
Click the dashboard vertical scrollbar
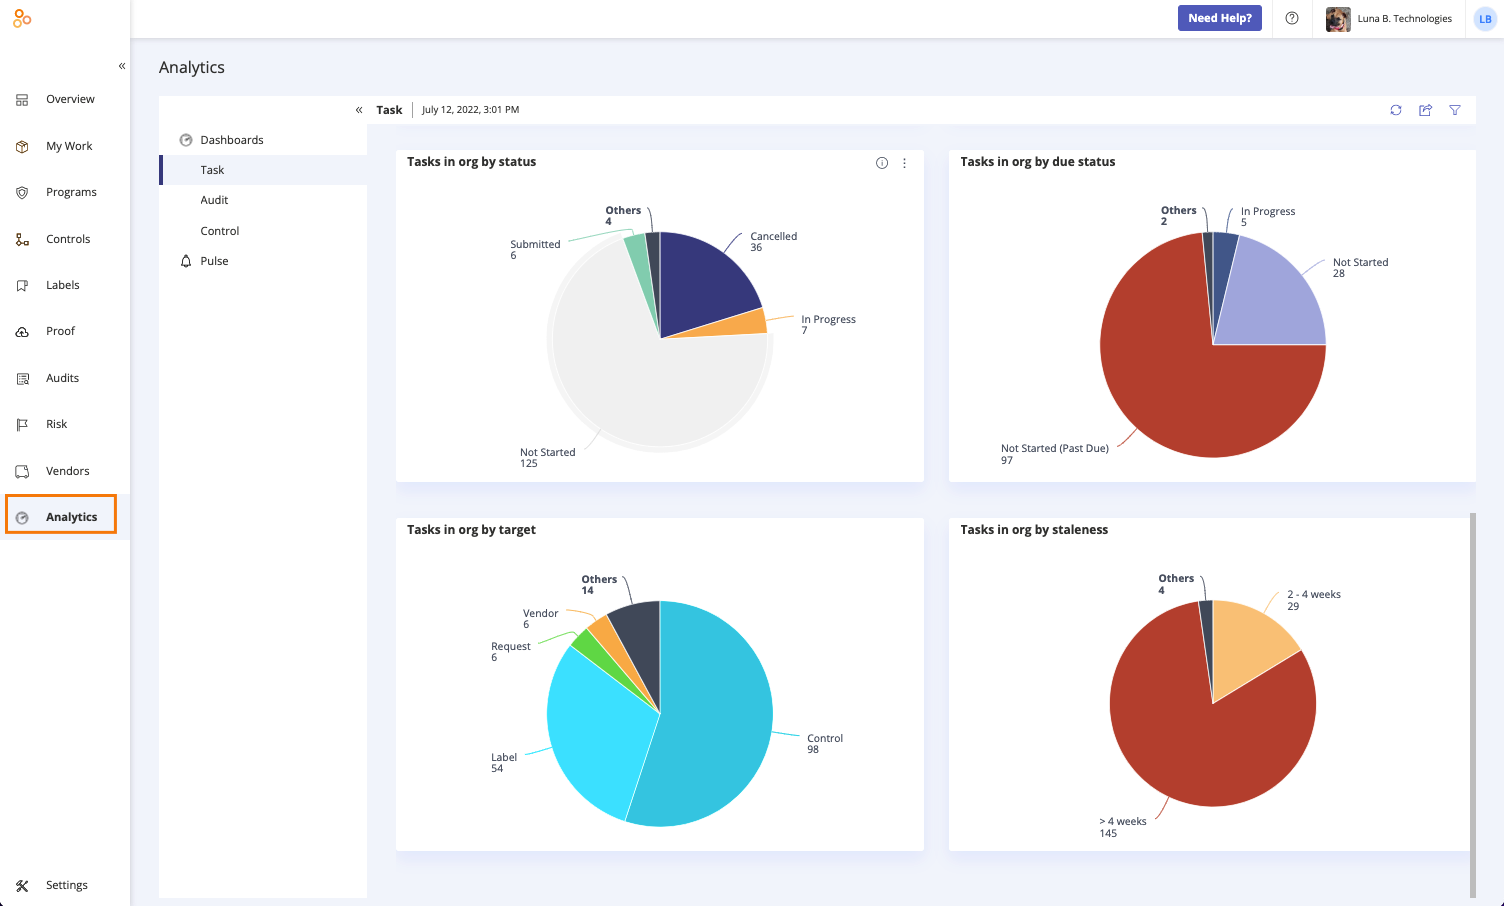tap(1472, 706)
